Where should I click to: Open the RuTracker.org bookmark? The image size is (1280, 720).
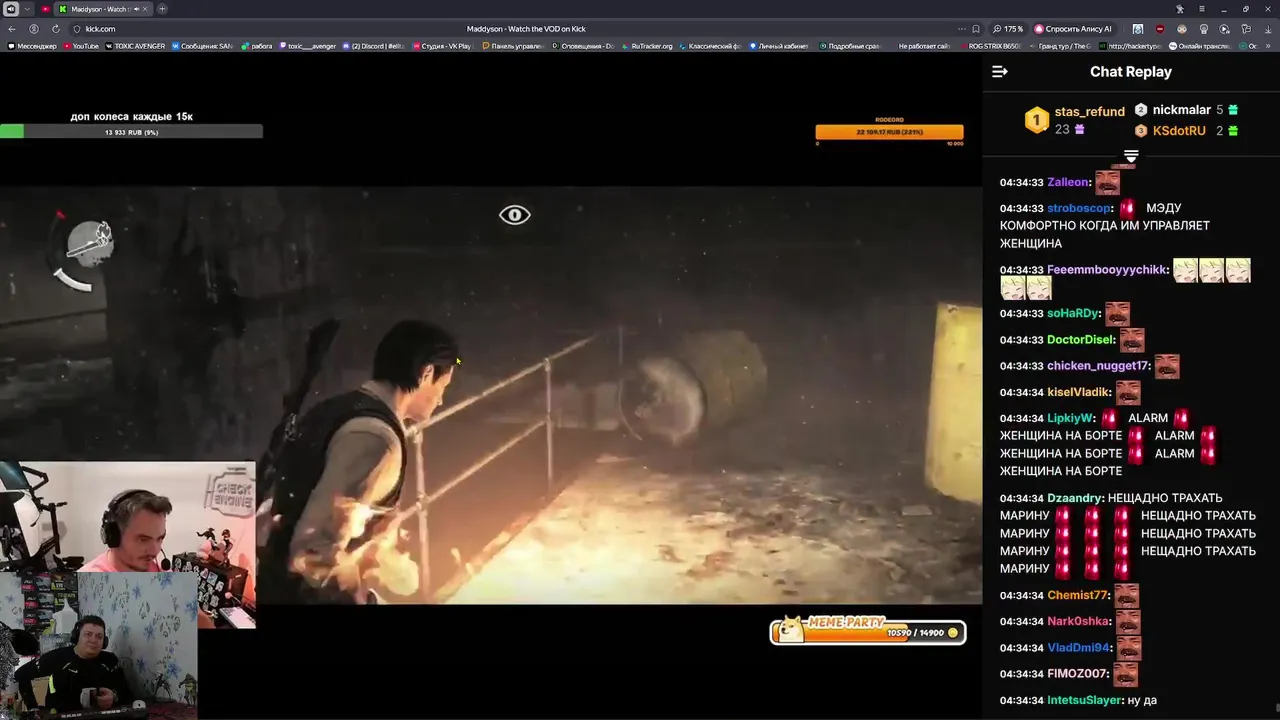[x=647, y=46]
